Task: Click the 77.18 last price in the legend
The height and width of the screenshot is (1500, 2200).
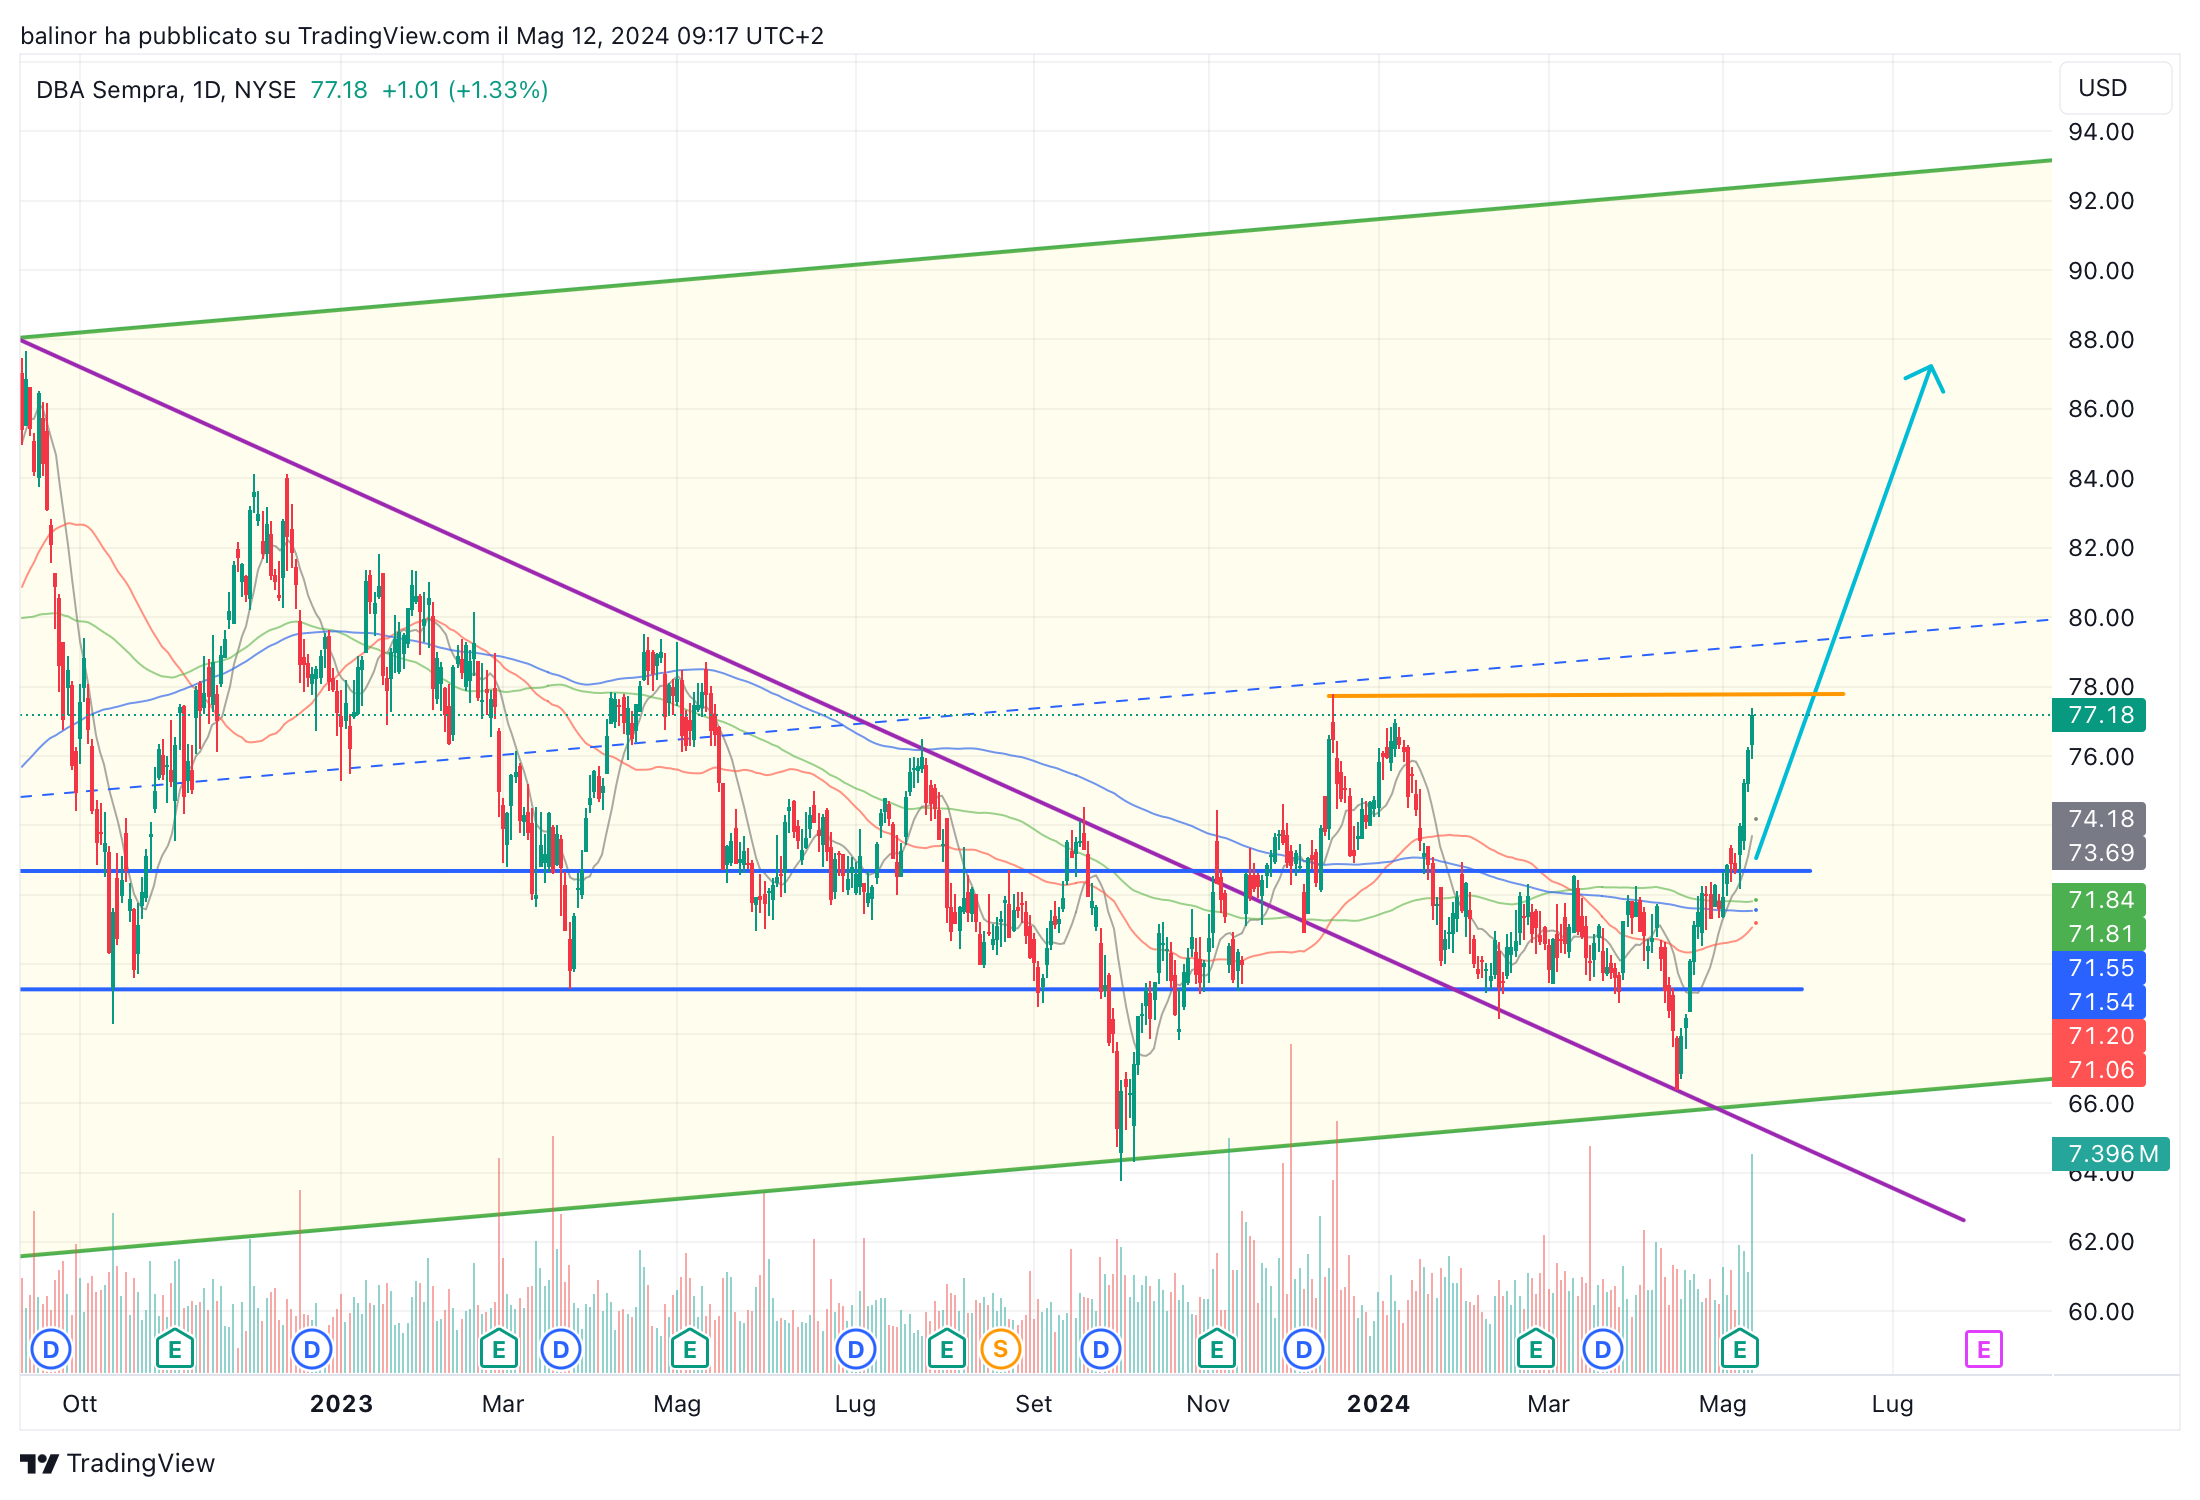Action: (x=339, y=90)
